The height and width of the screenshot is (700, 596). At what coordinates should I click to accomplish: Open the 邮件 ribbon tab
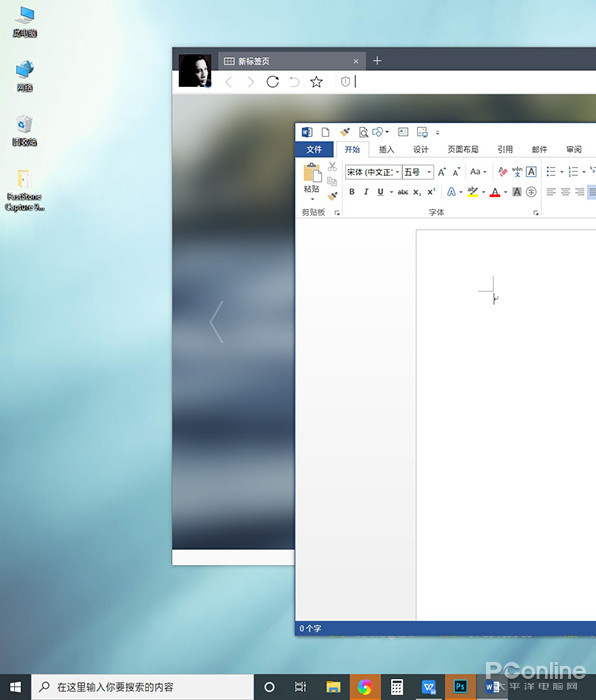(539, 150)
